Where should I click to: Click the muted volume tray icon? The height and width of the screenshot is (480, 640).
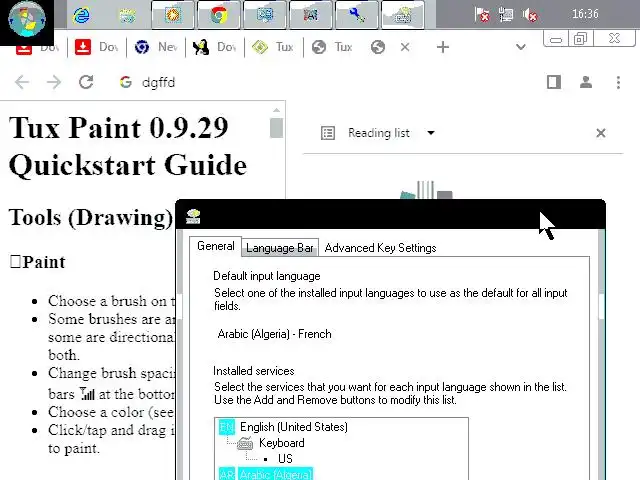(530, 15)
